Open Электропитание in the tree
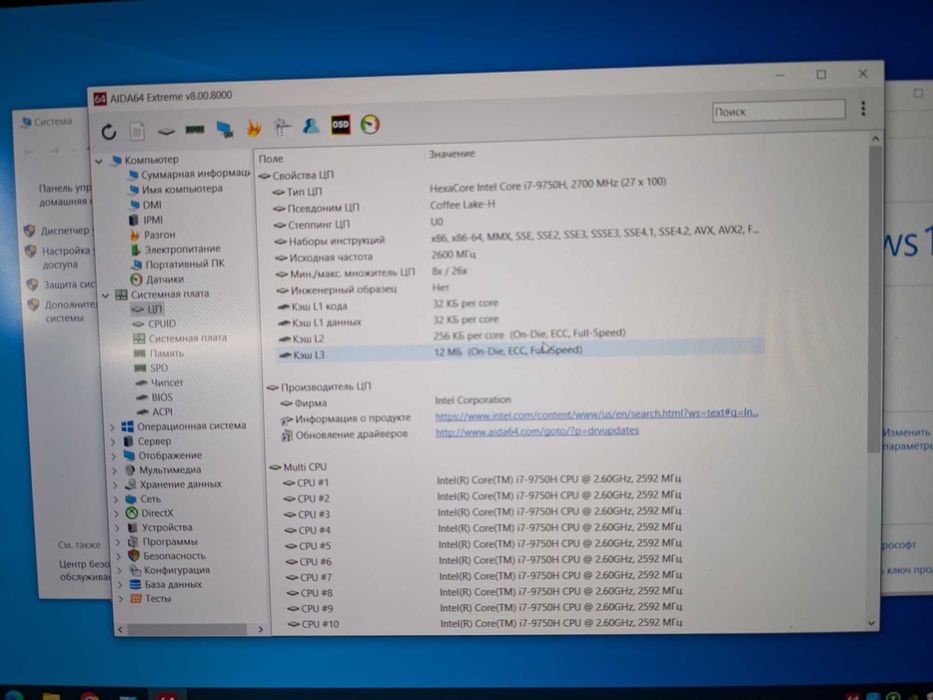 (176, 249)
